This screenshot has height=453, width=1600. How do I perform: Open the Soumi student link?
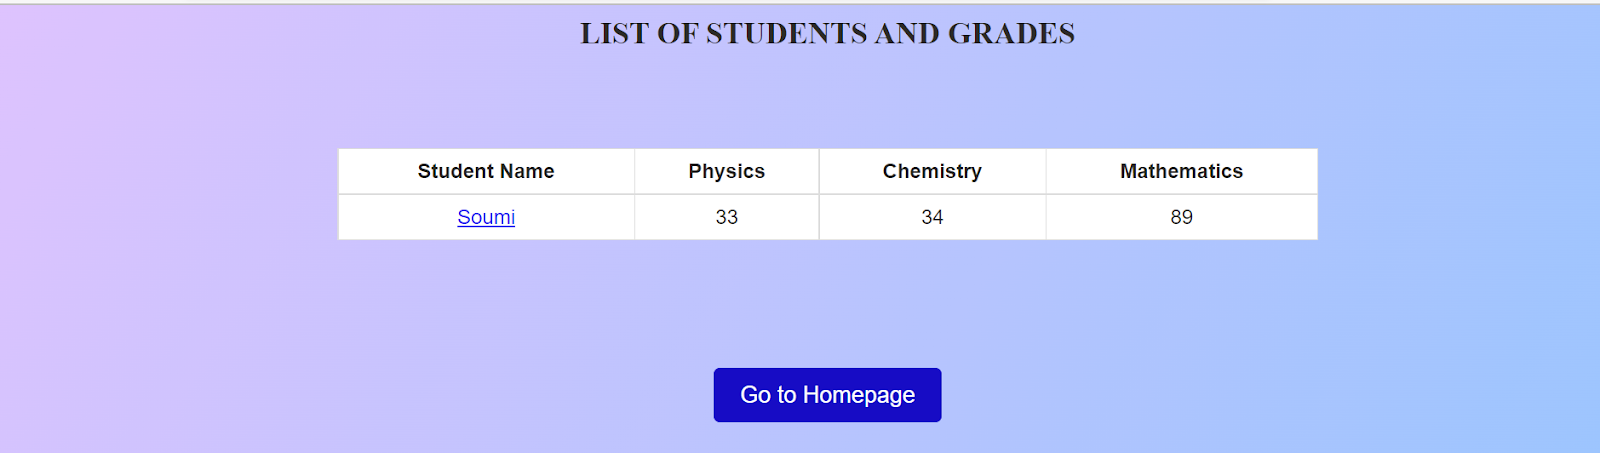click(x=486, y=217)
